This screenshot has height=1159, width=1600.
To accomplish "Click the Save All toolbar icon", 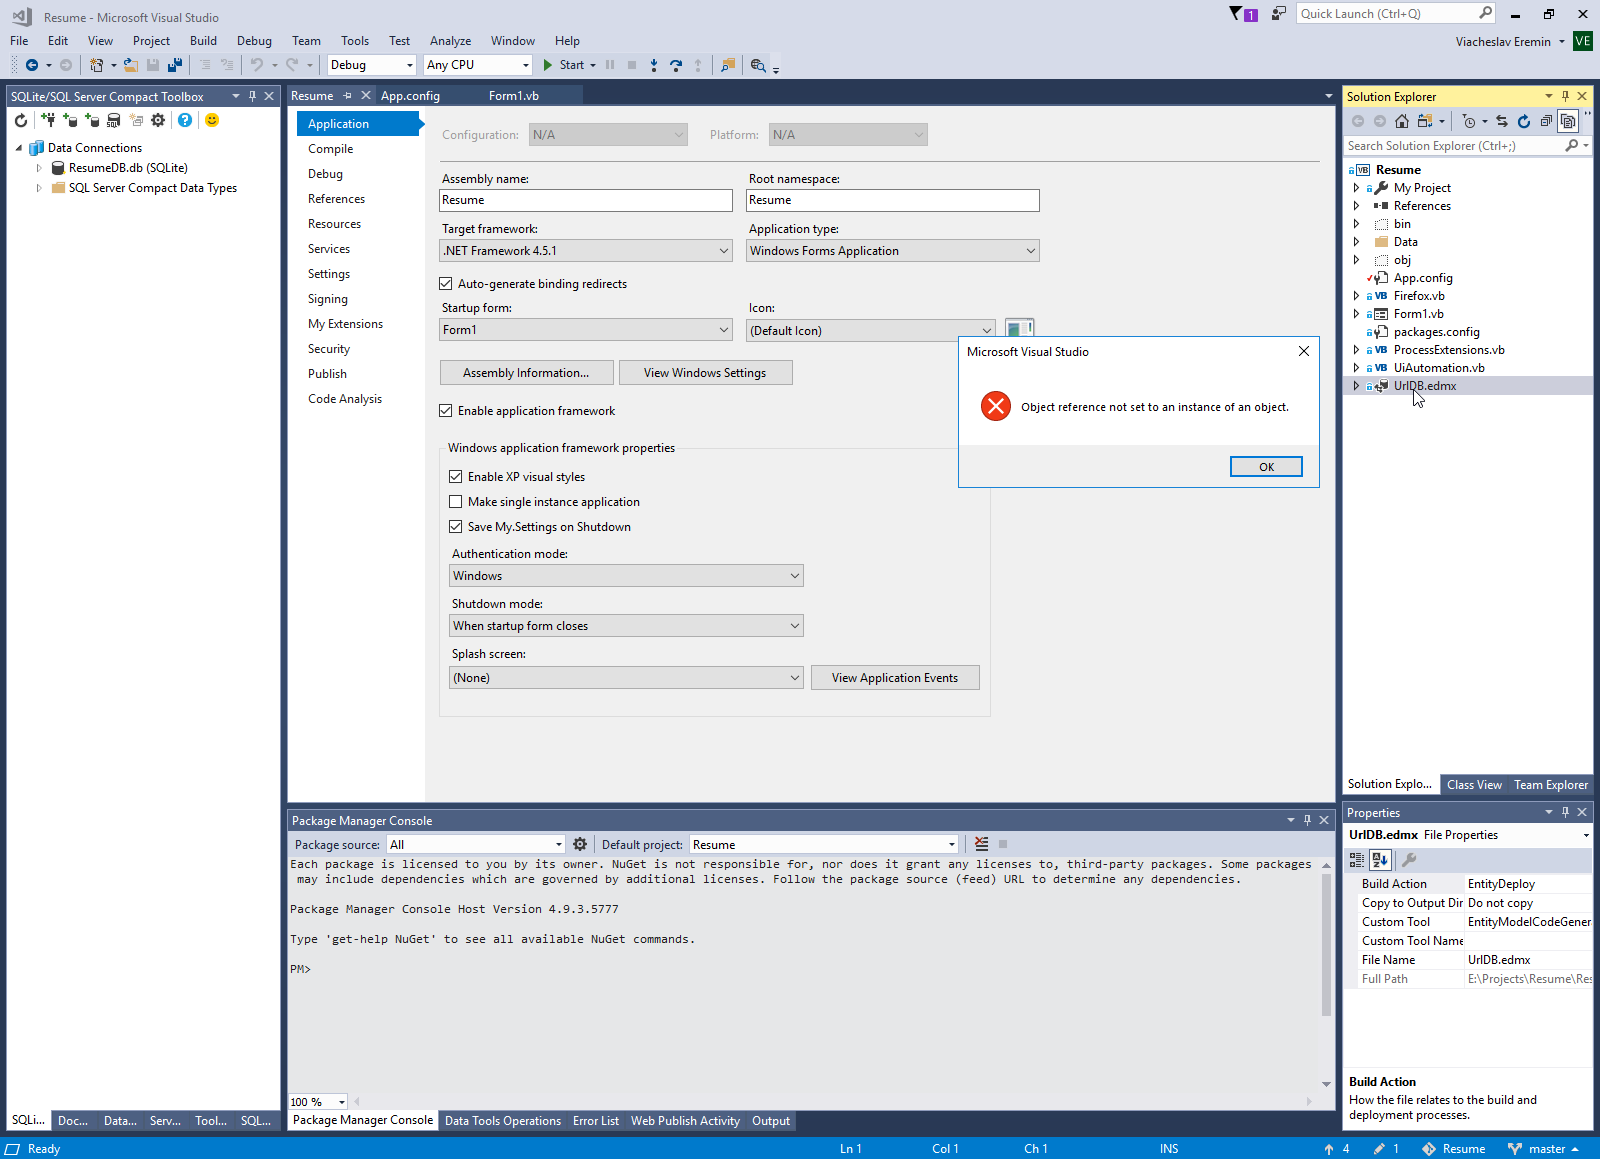I will (175, 65).
